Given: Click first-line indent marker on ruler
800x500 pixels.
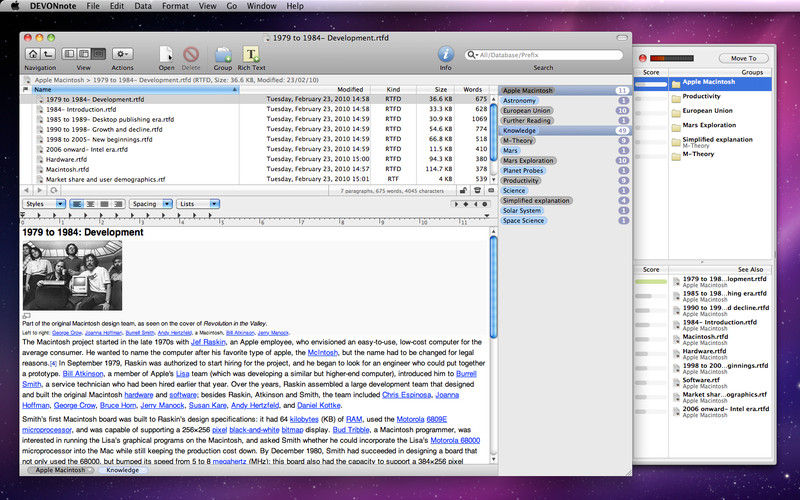Looking at the screenshot, I should coord(22,215).
